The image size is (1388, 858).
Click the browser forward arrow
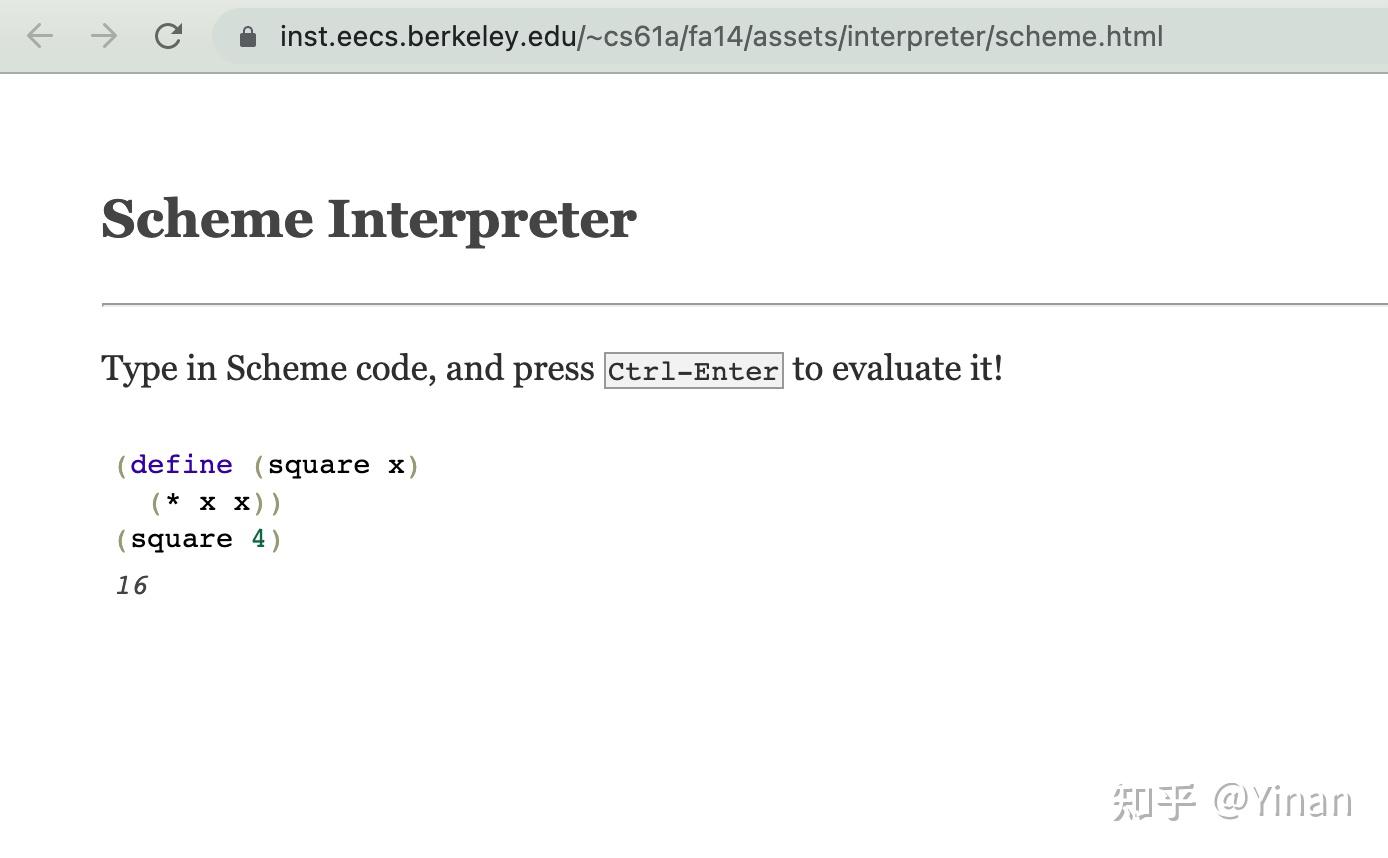104,37
